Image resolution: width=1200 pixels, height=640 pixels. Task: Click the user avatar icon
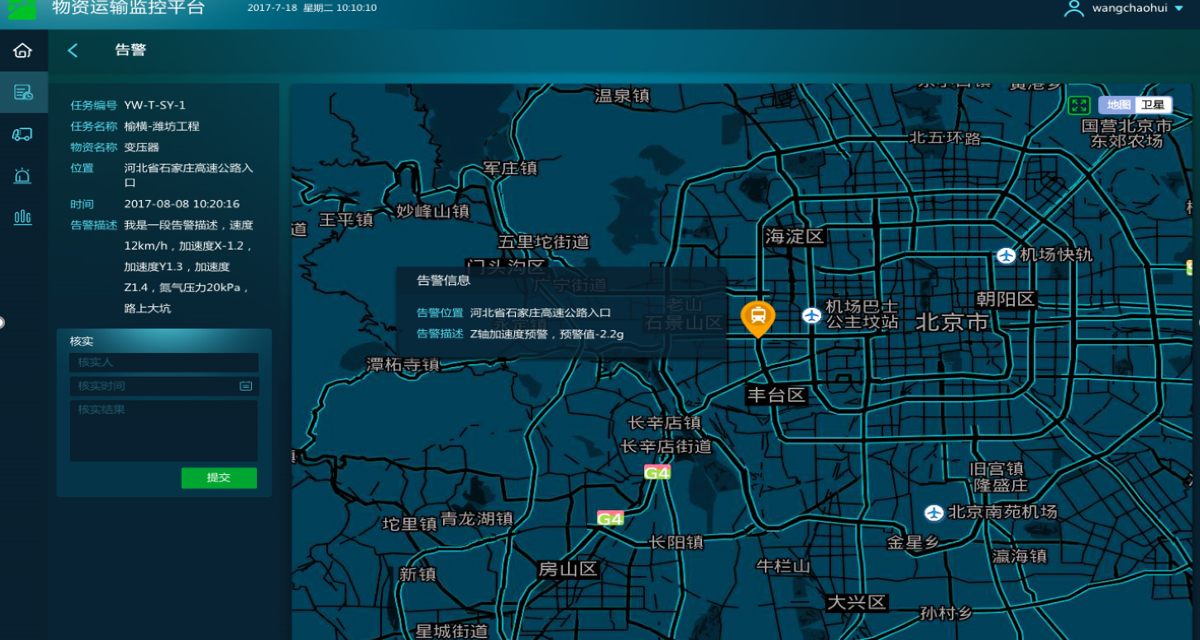[1073, 8]
